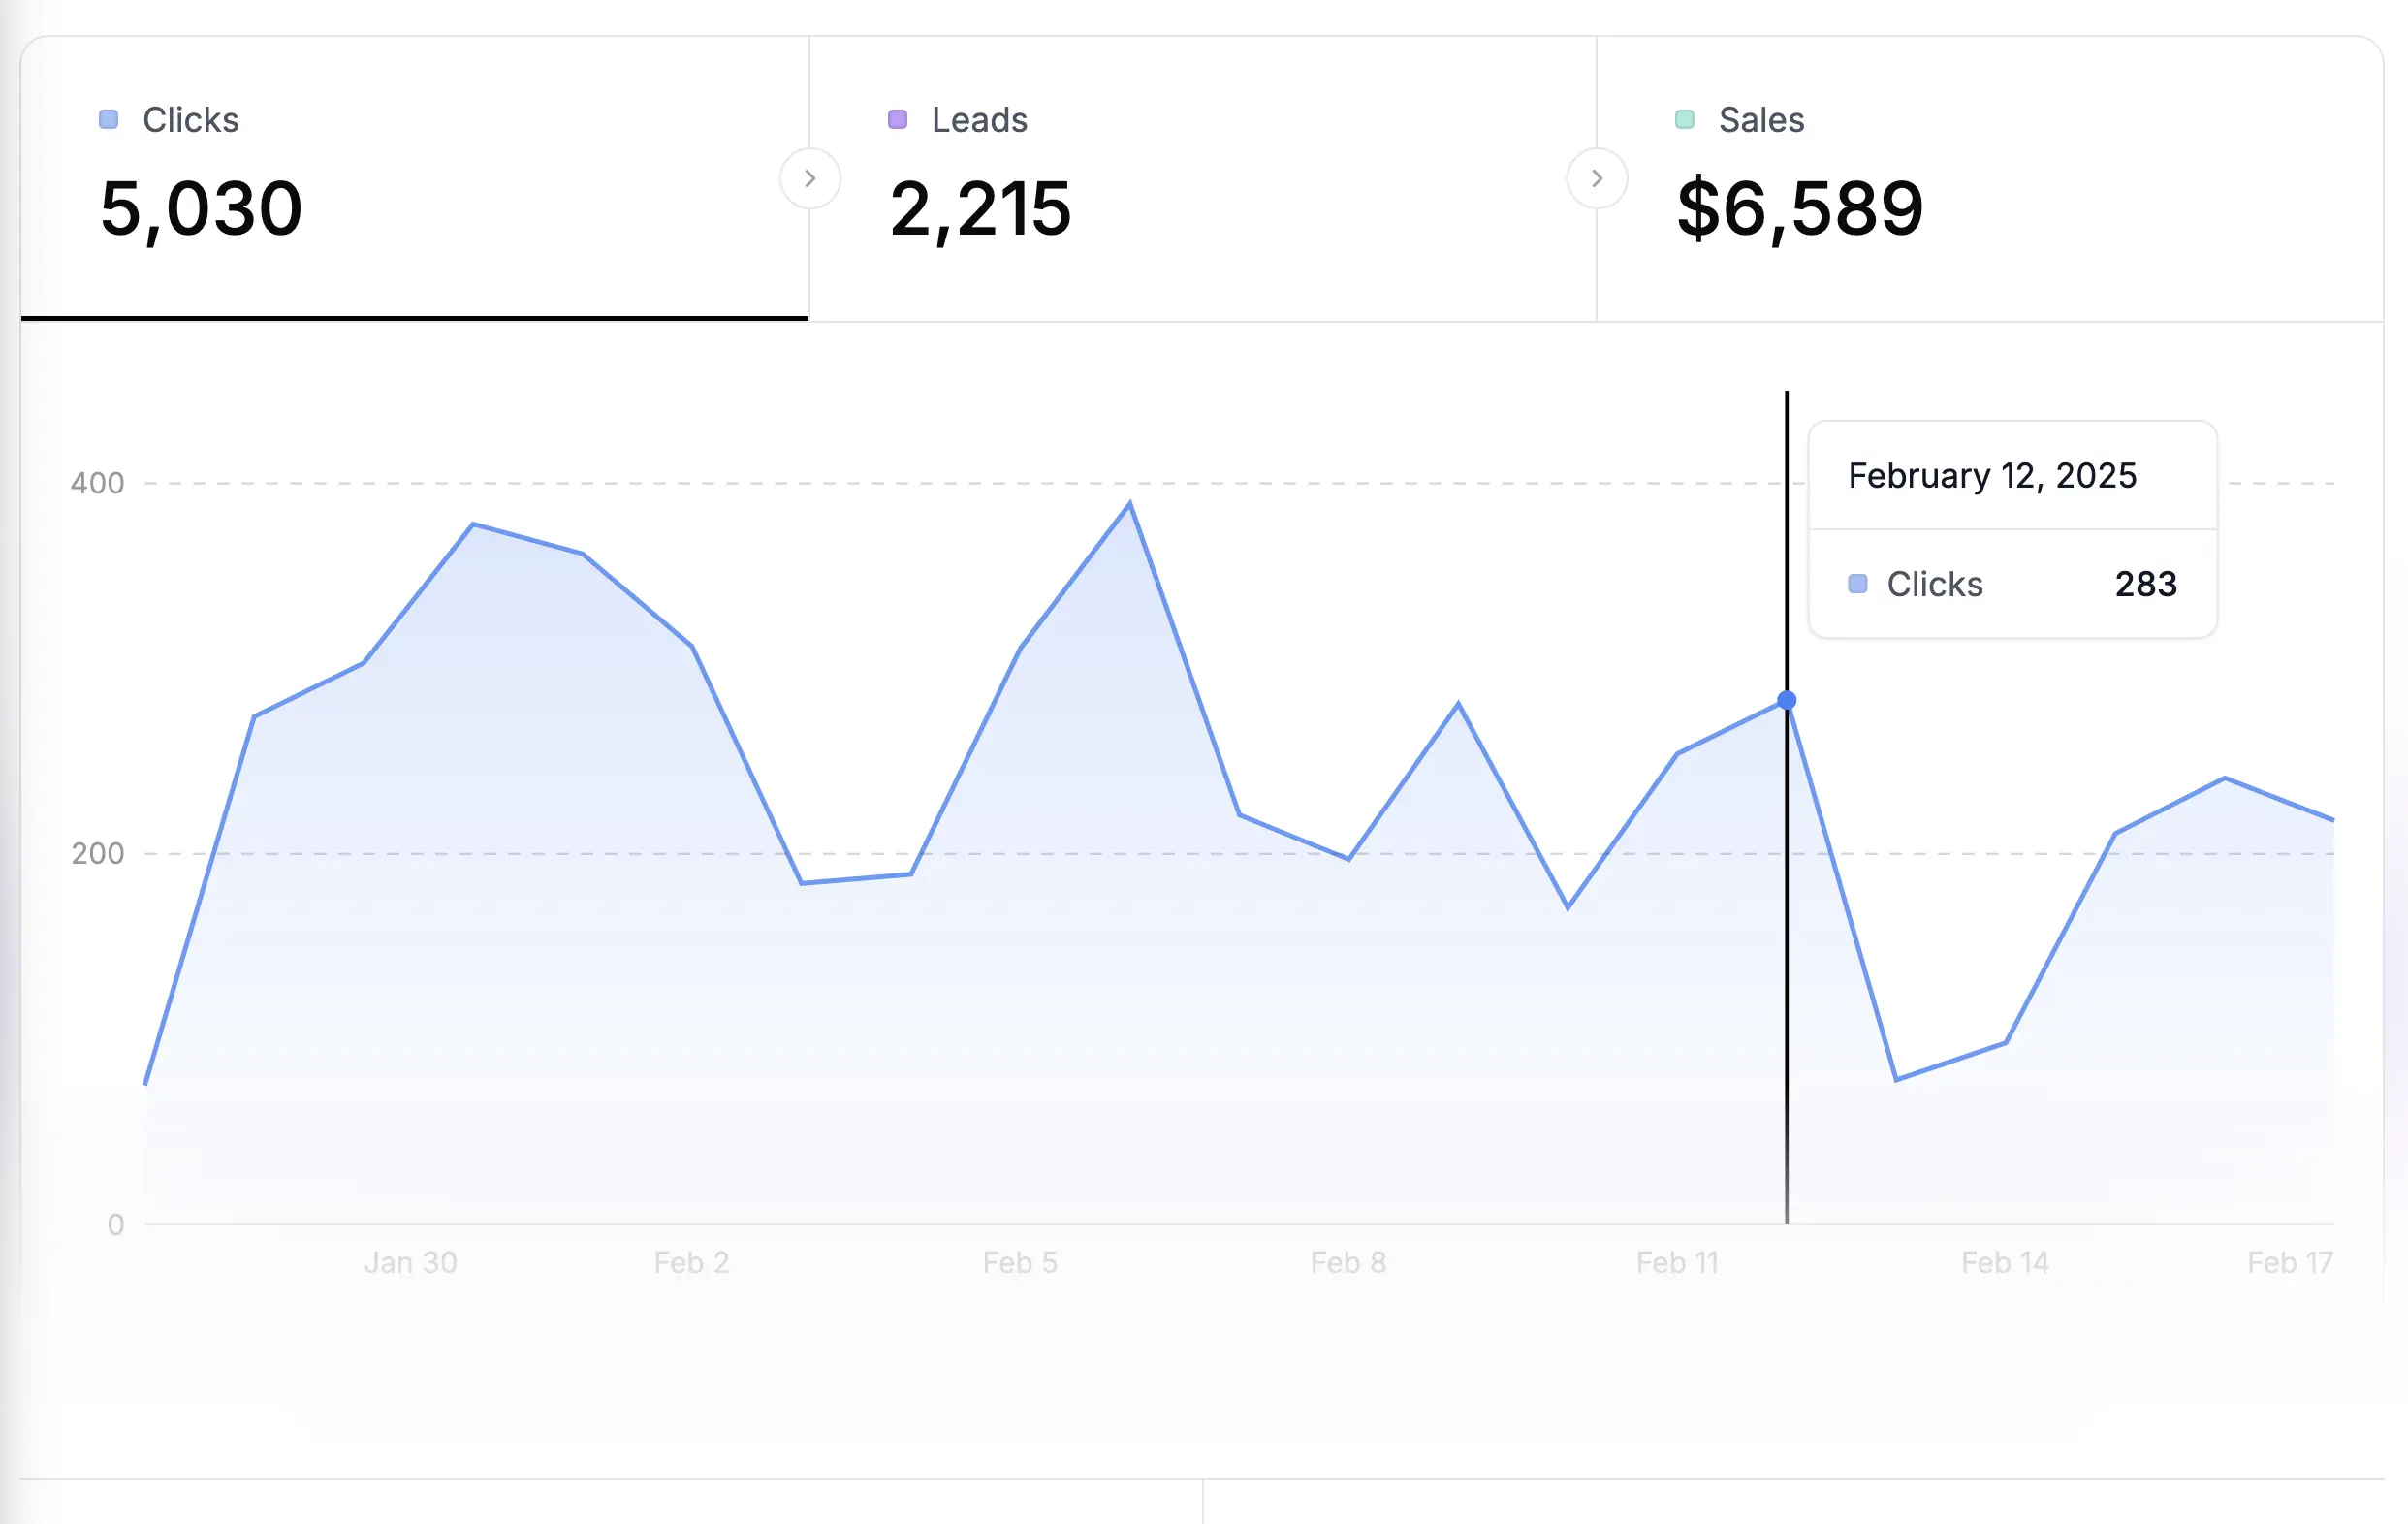Click the chevron arrow between Clicks and Leads
Viewport: 2408px width, 1524px height.
click(x=810, y=178)
